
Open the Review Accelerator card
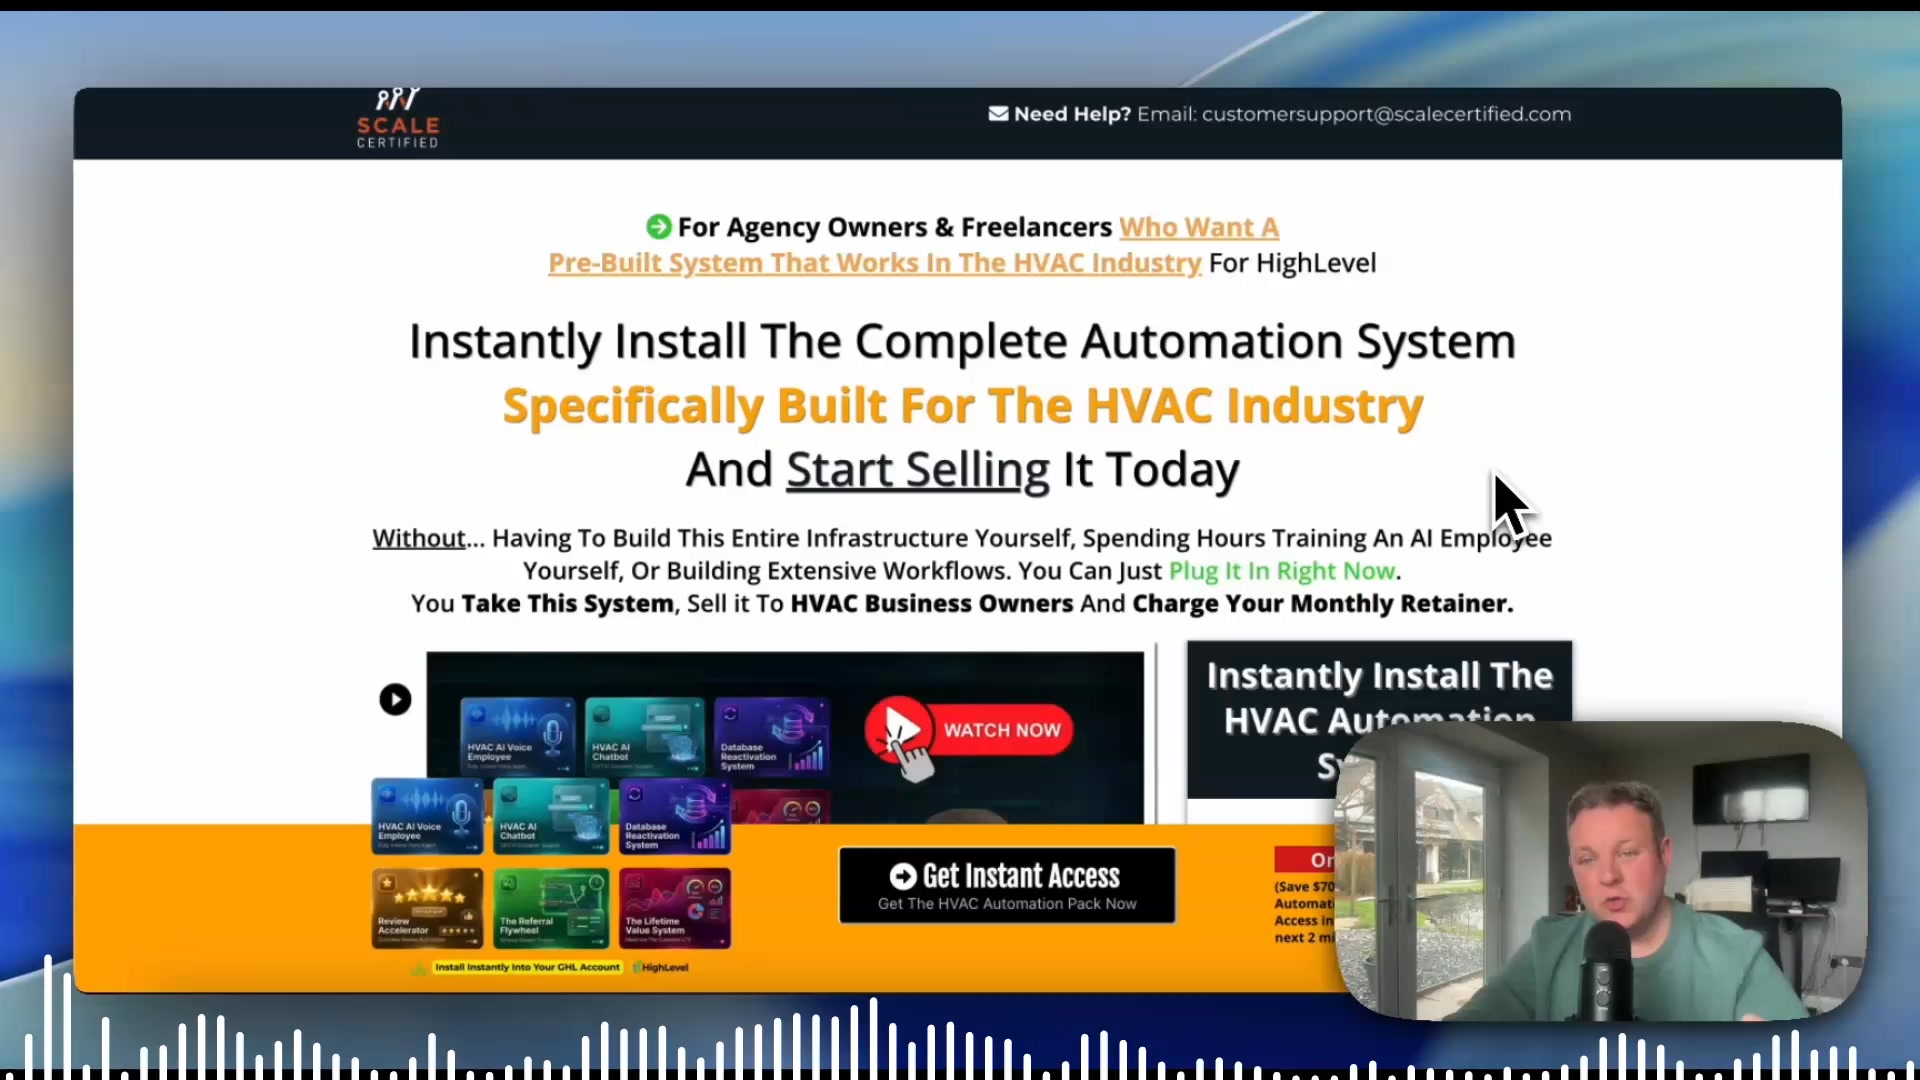coord(427,908)
